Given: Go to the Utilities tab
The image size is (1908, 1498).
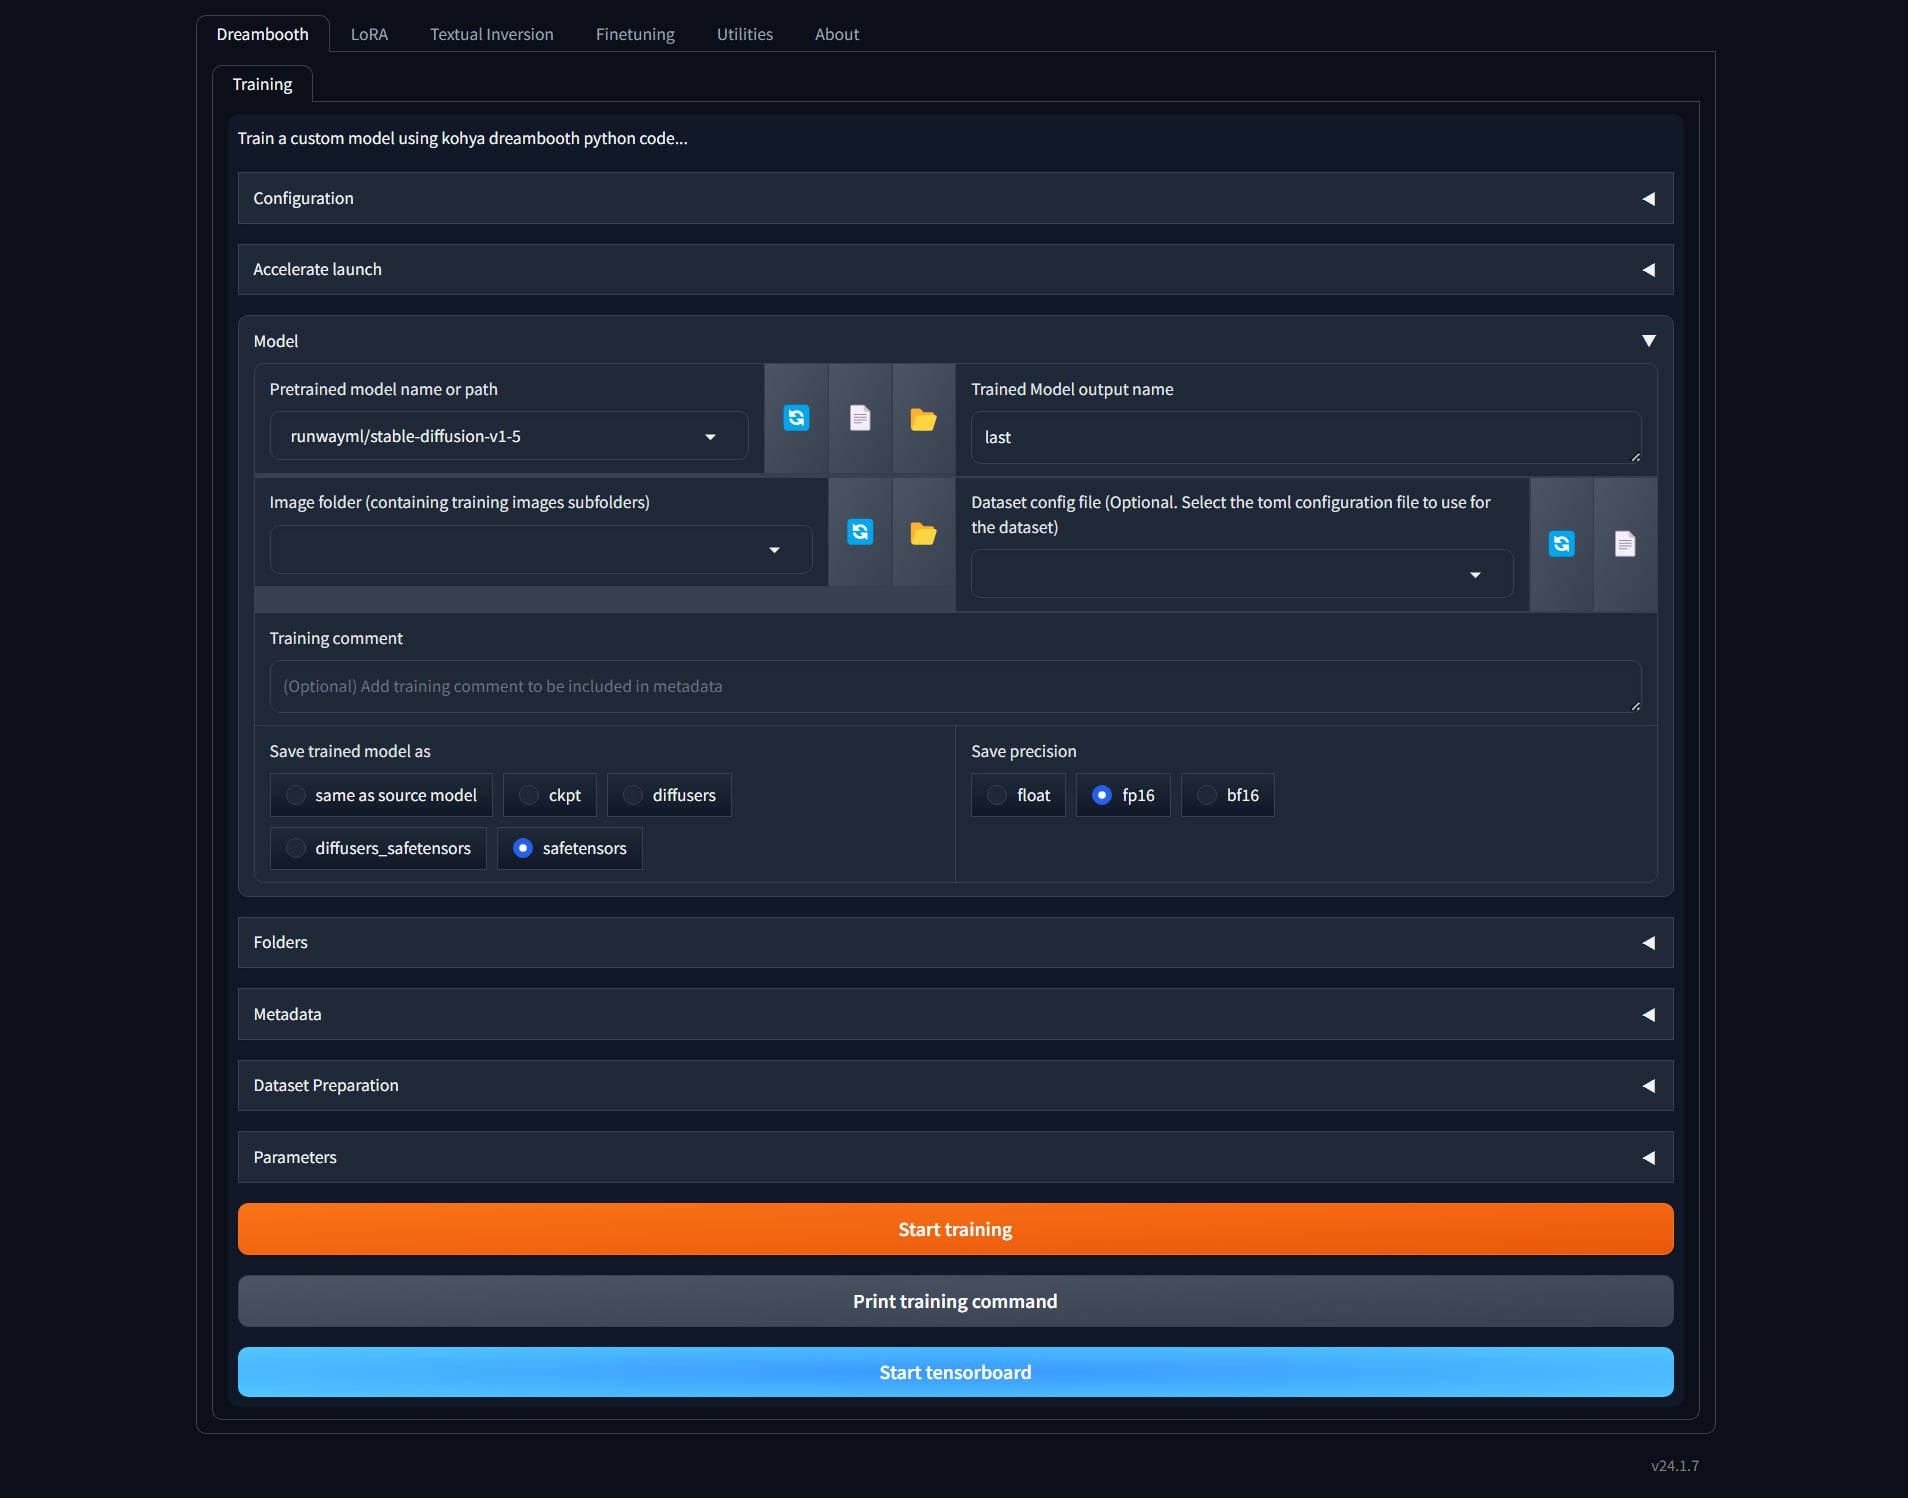Looking at the screenshot, I should coord(745,34).
